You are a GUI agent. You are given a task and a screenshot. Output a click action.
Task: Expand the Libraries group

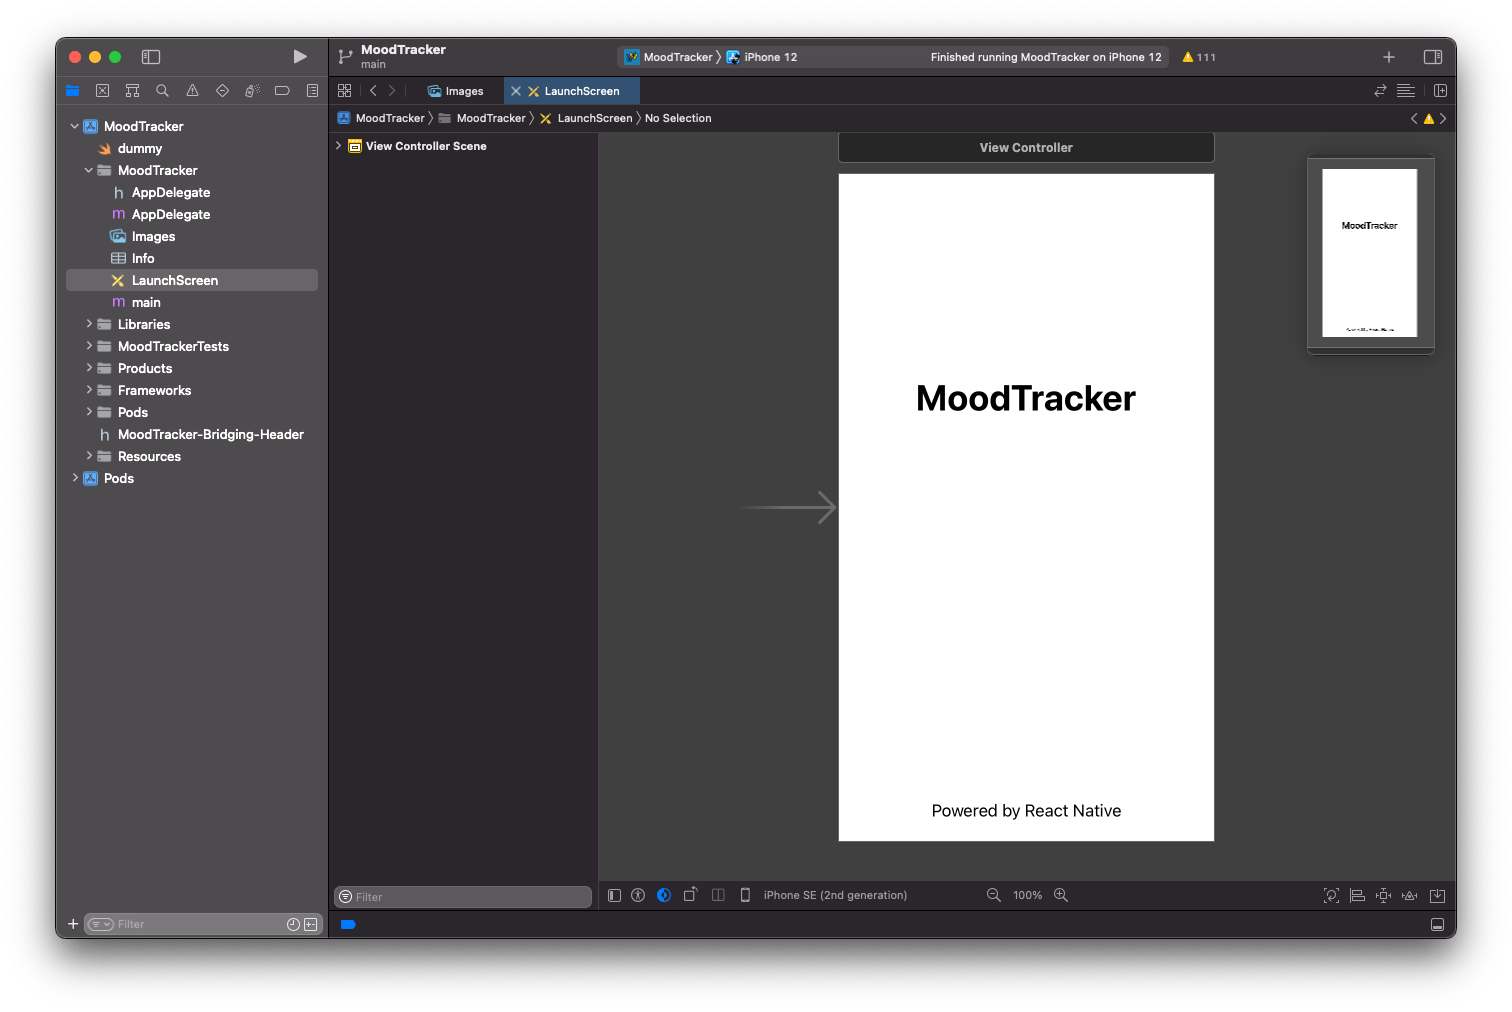pyautogui.click(x=89, y=324)
